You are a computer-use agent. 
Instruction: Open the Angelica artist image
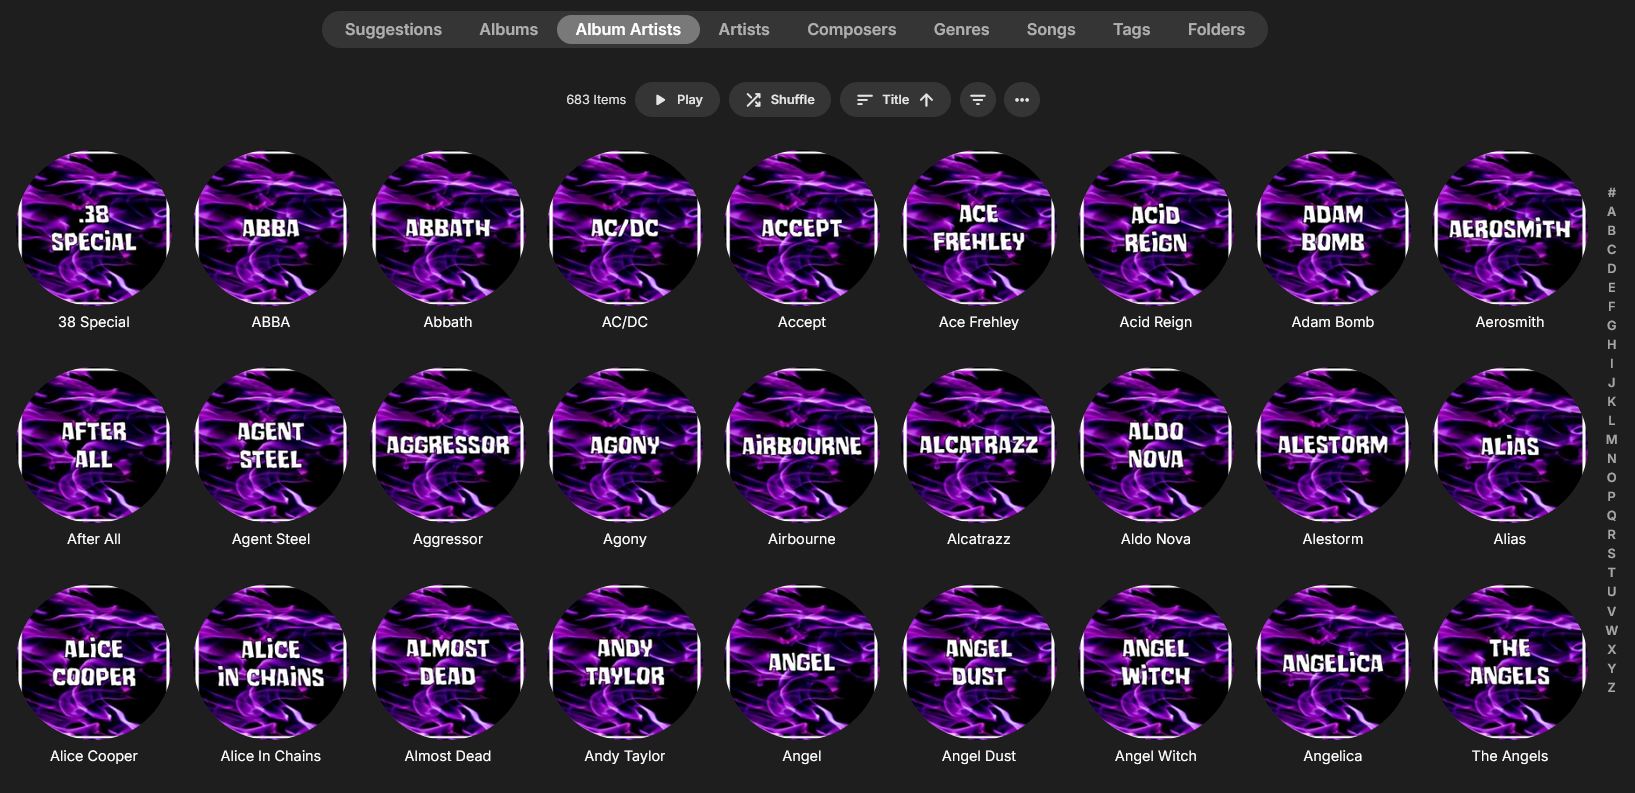click(1333, 662)
